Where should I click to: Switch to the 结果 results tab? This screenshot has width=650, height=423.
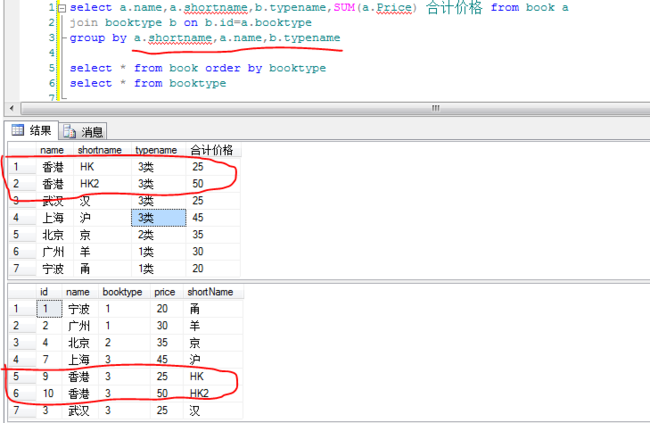[x=32, y=131]
